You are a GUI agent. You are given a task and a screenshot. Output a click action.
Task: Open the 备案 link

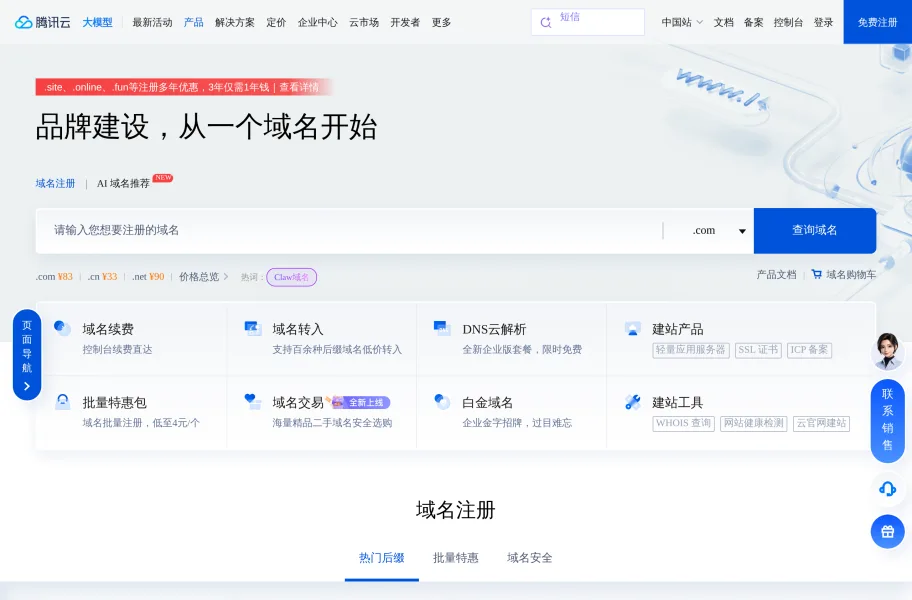753,23
